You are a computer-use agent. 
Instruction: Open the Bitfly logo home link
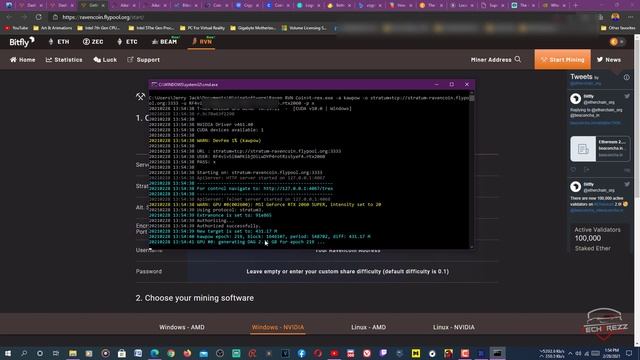tap(22, 42)
